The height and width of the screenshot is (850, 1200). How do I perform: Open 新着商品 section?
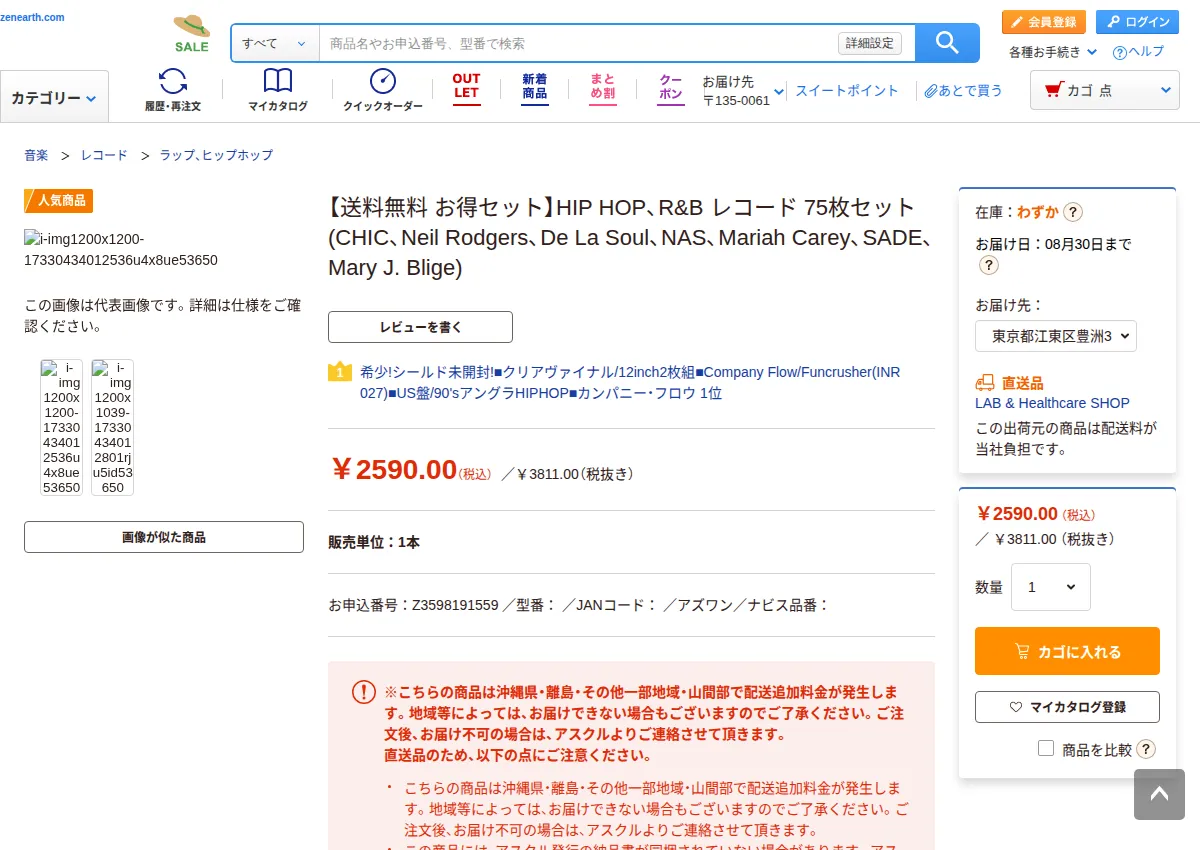pyautogui.click(x=535, y=87)
